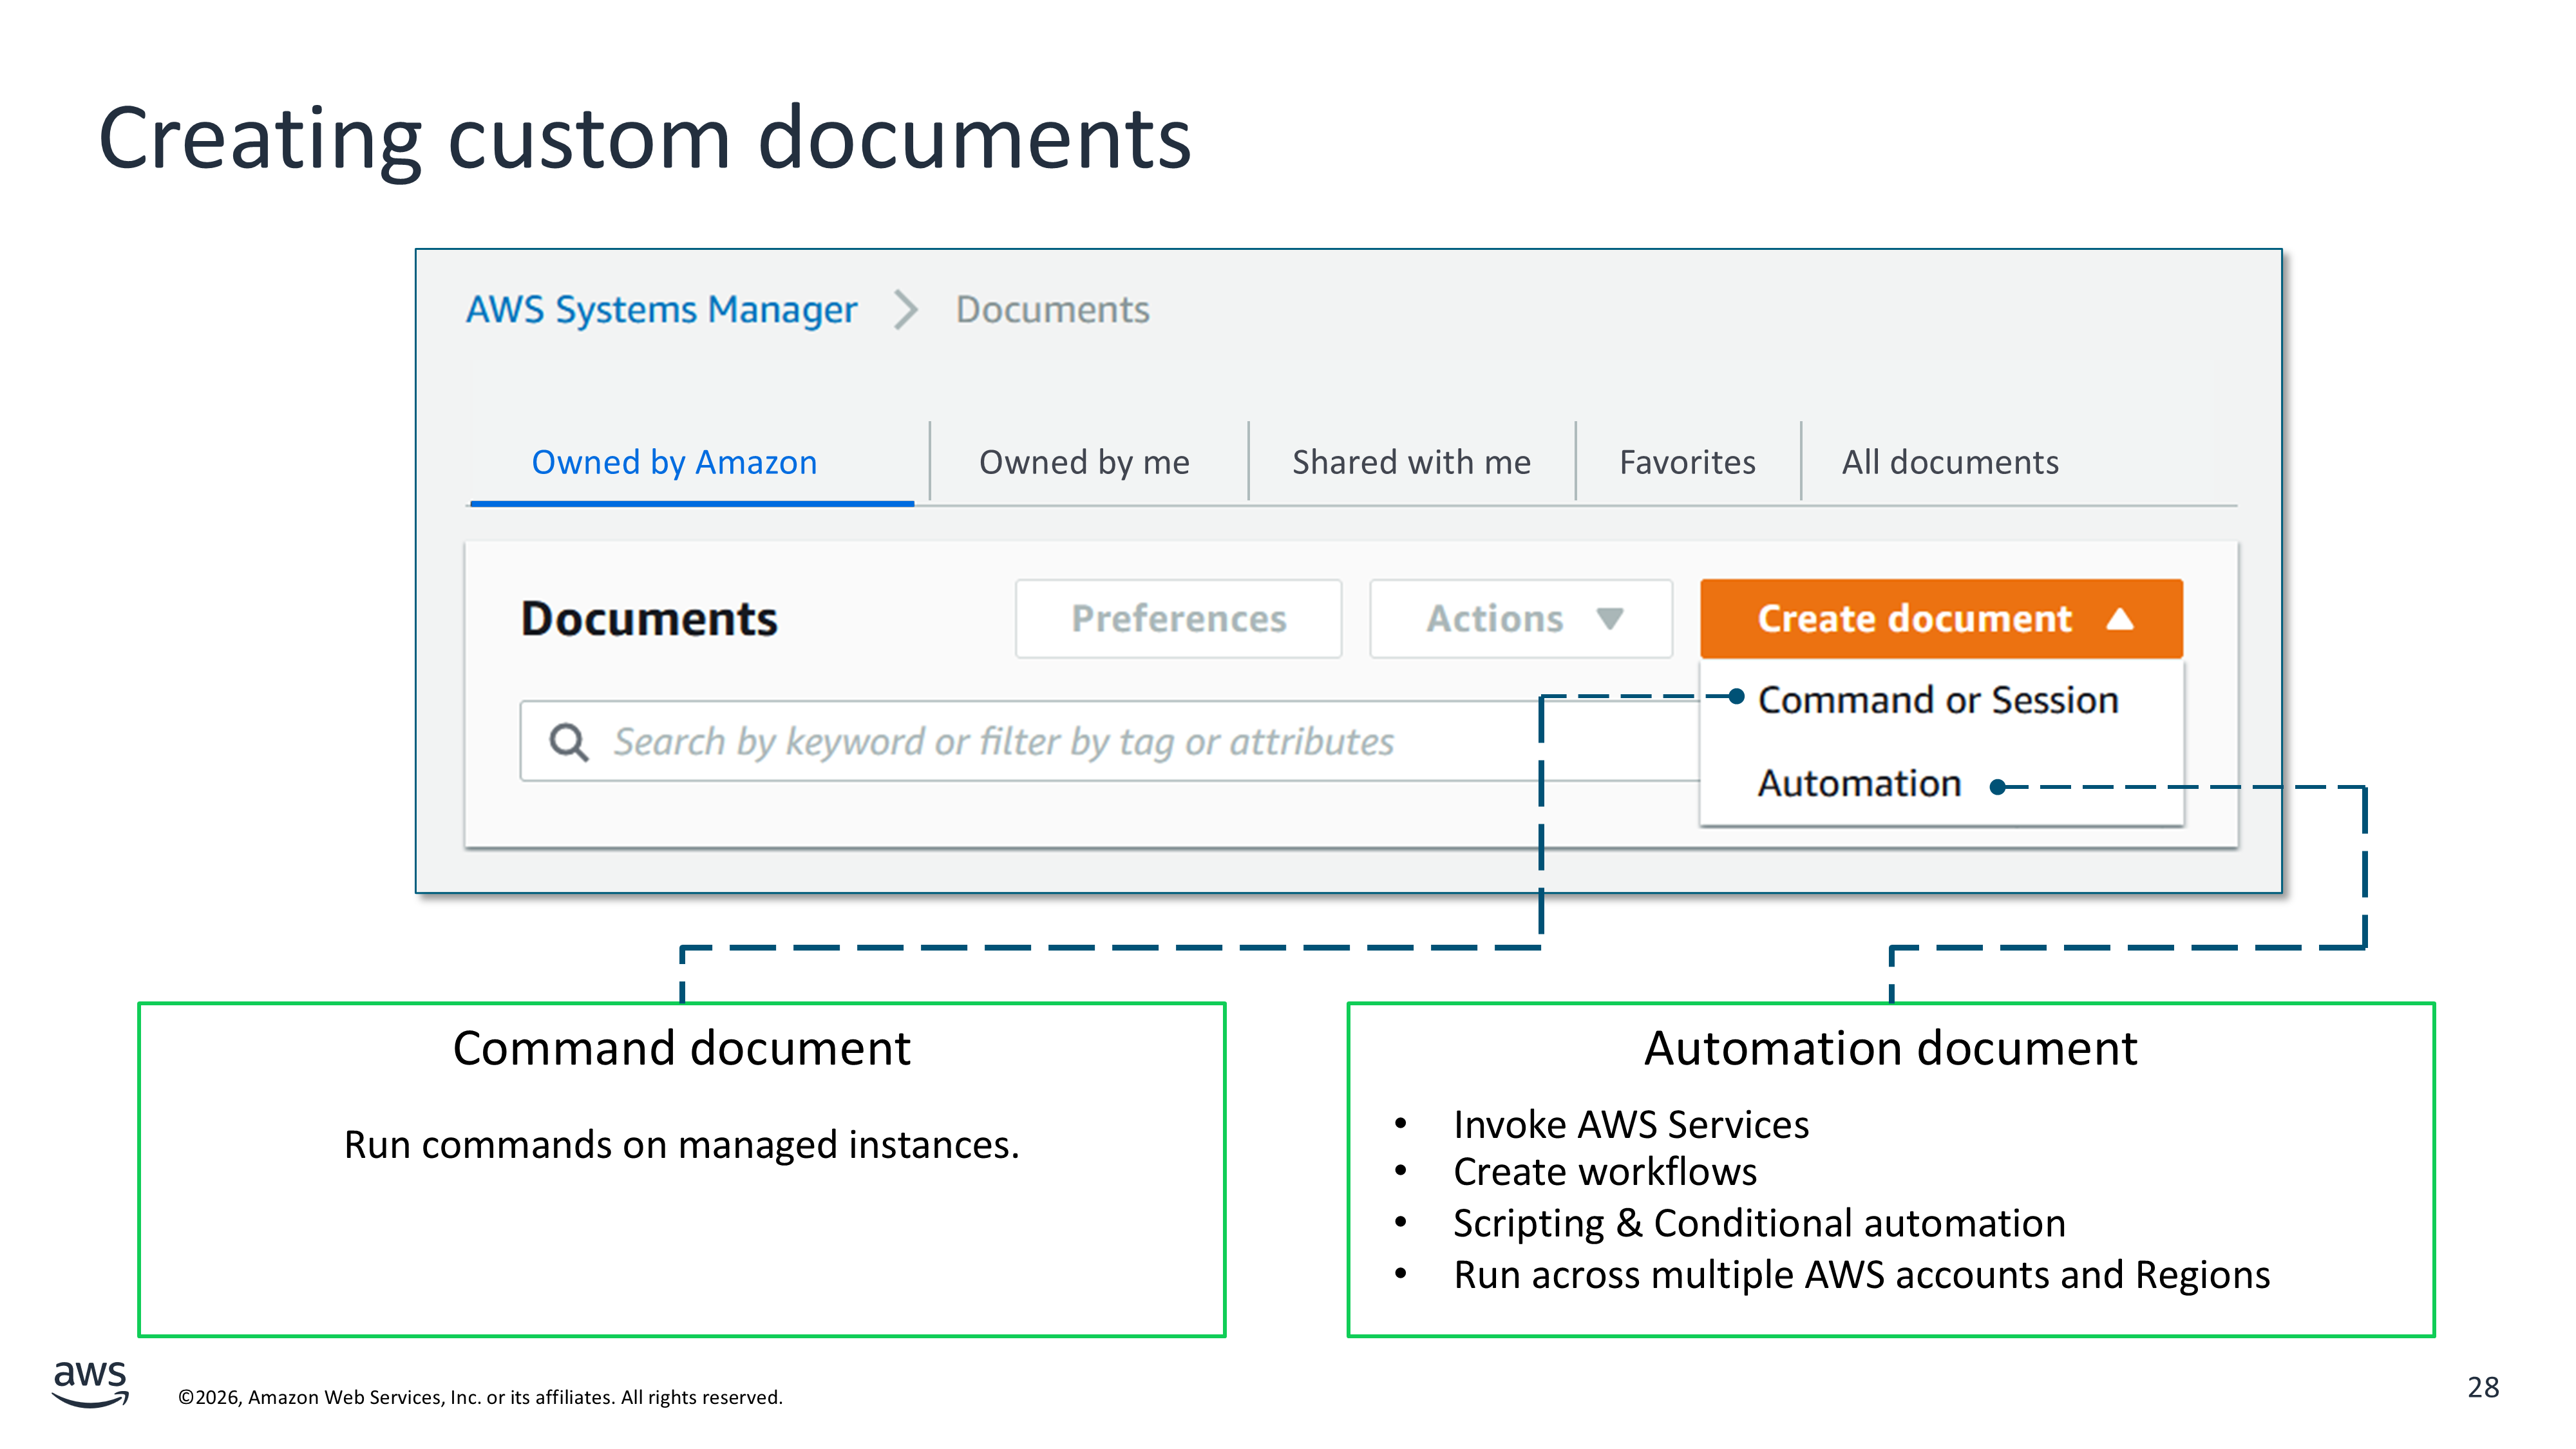
Task: Switch to Owned by Amazon tab
Action: 674,463
